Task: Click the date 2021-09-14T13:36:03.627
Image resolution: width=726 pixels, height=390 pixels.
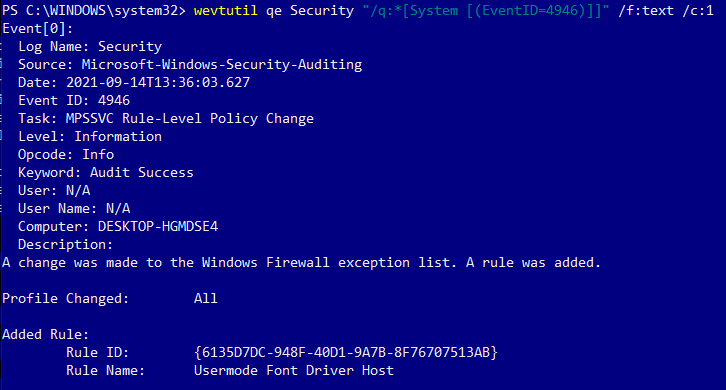Action: 158,82
